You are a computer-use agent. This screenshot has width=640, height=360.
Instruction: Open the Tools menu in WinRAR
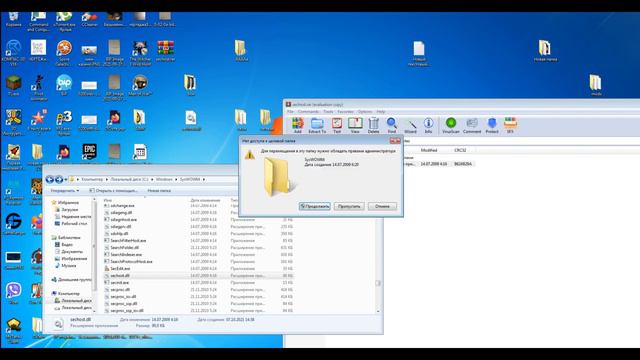[x=328, y=111]
